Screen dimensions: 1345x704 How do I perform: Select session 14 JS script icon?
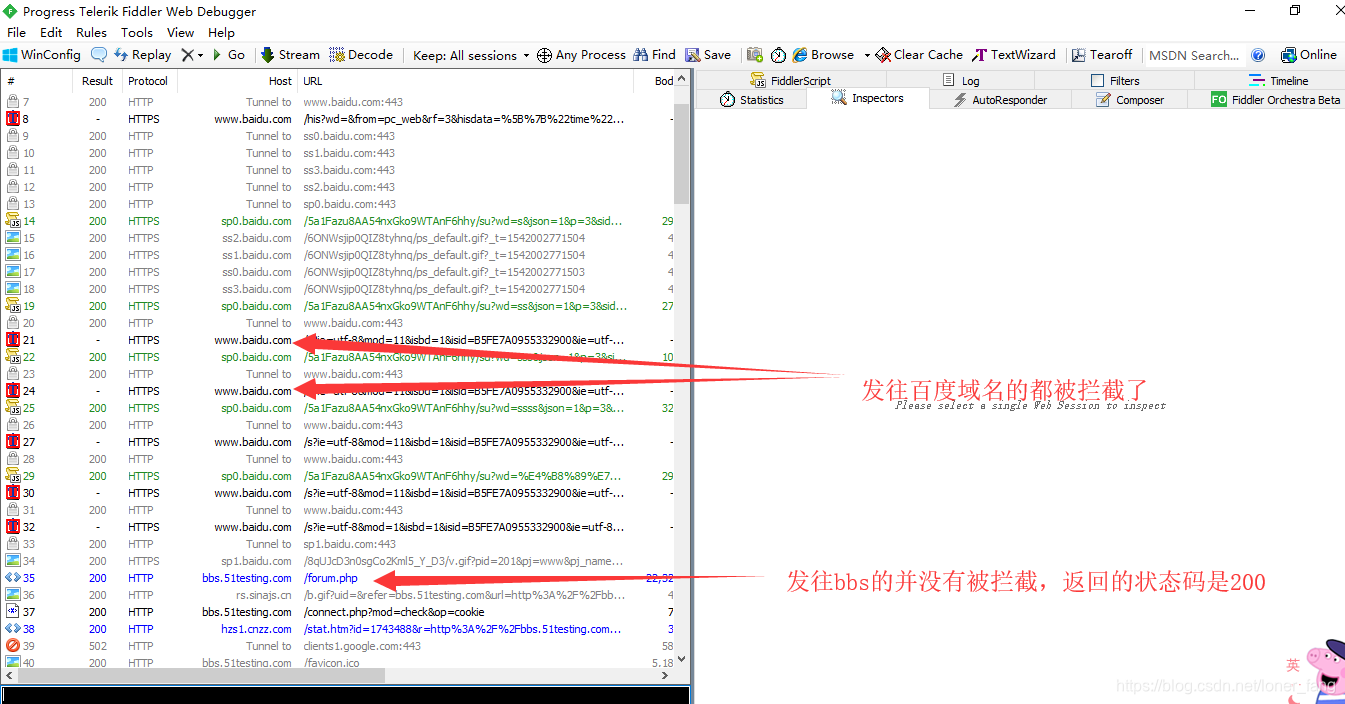tap(13, 221)
